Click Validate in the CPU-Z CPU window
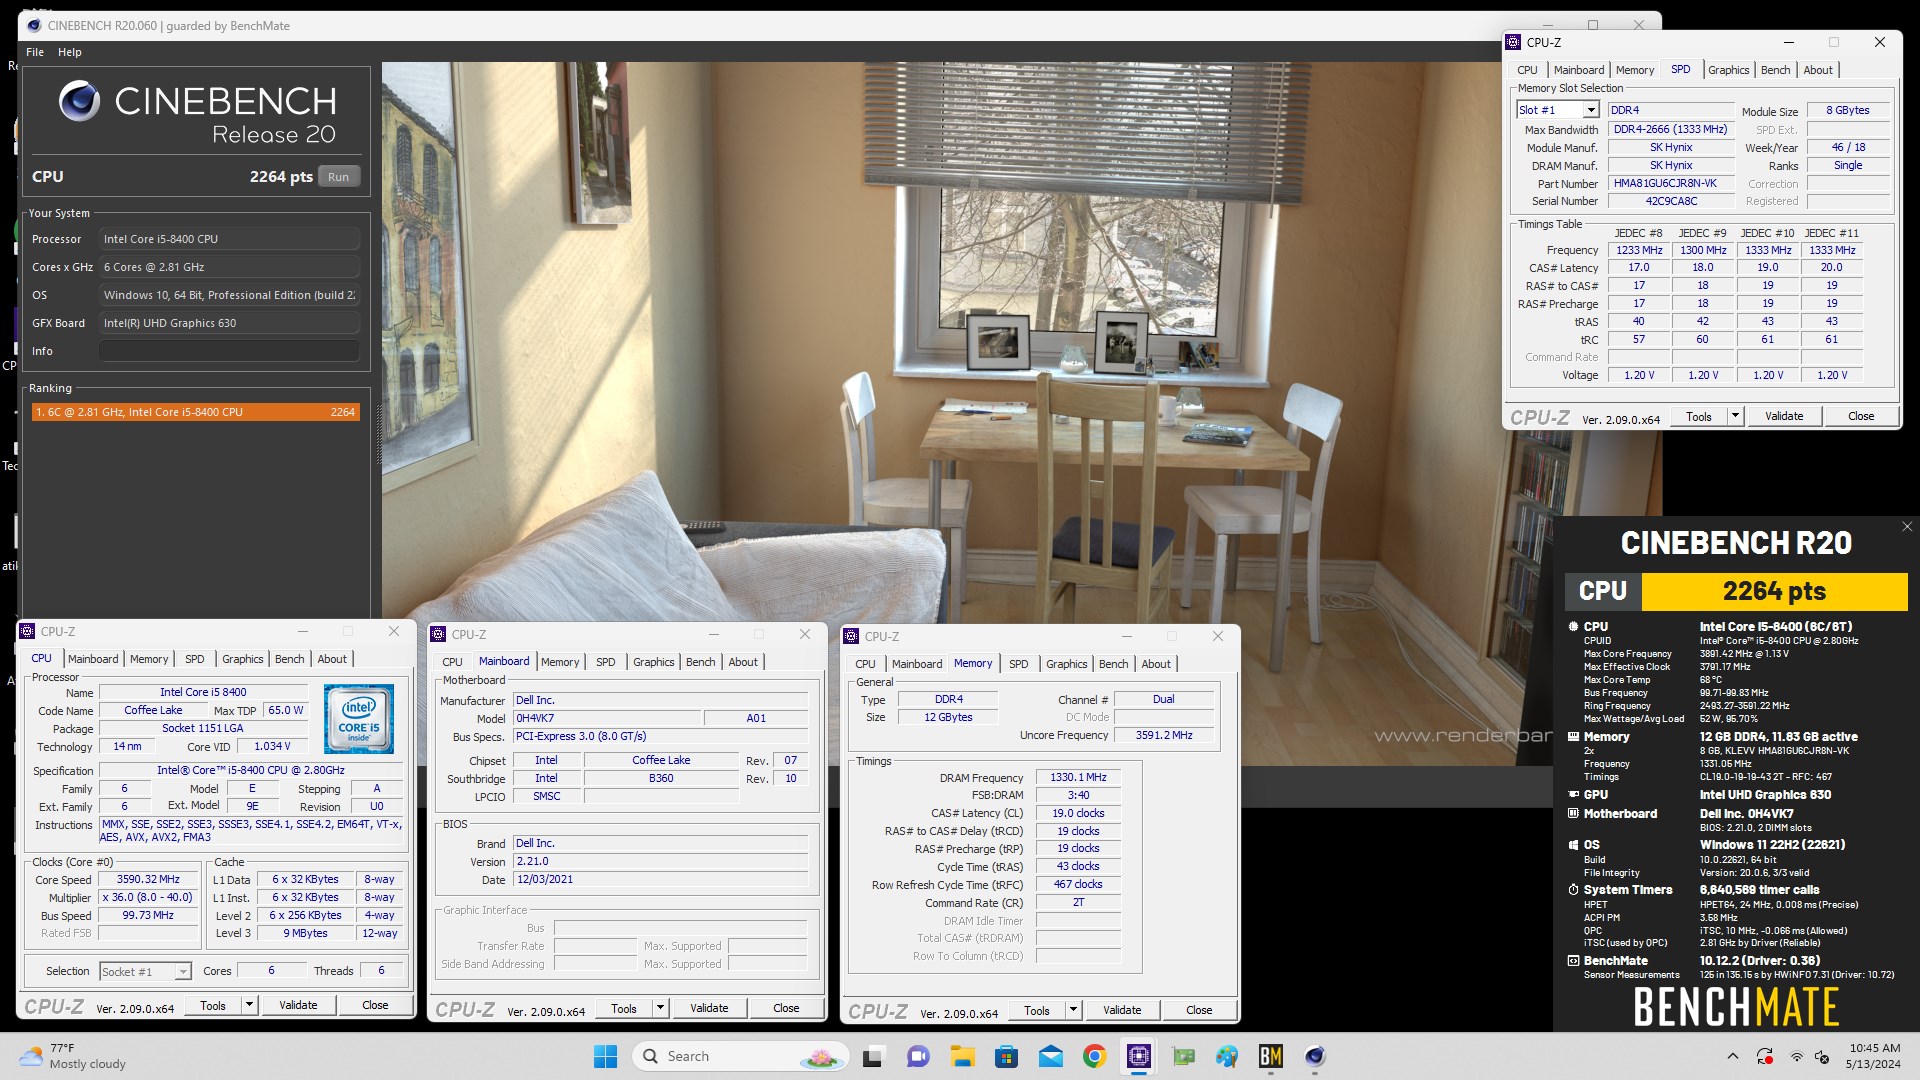1920x1080 pixels. (298, 1005)
